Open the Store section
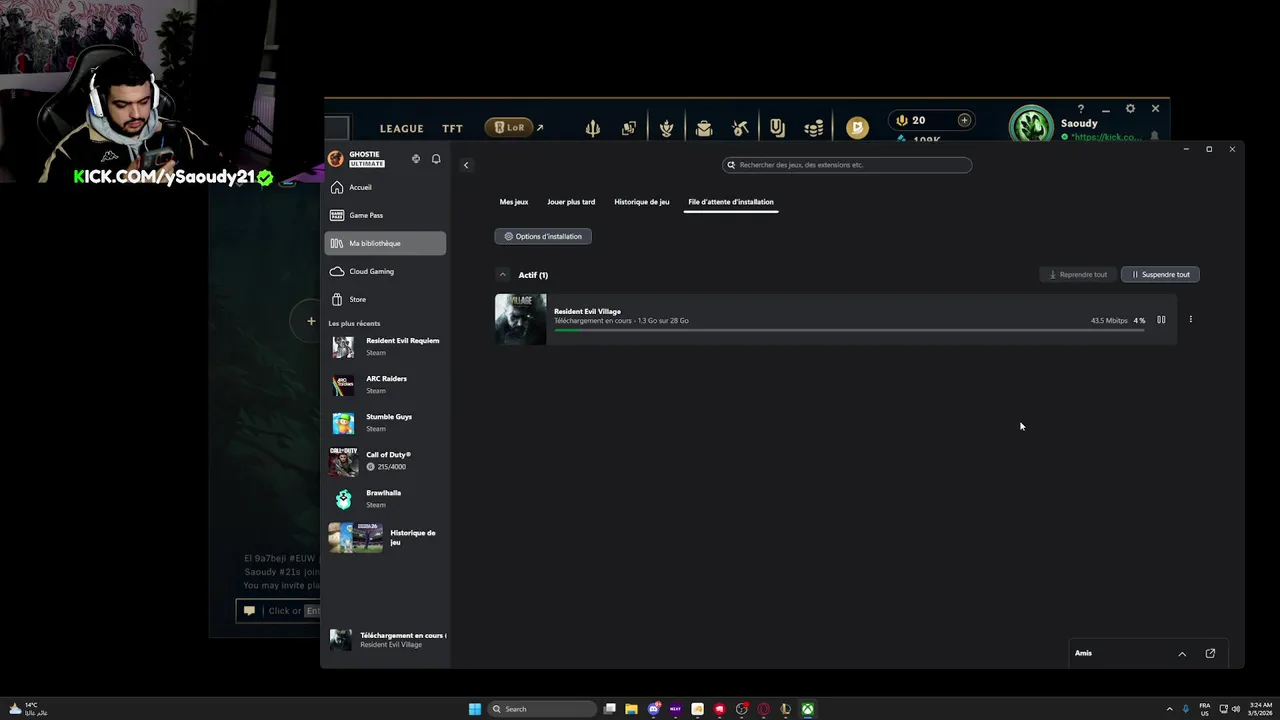 coord(385,299)
